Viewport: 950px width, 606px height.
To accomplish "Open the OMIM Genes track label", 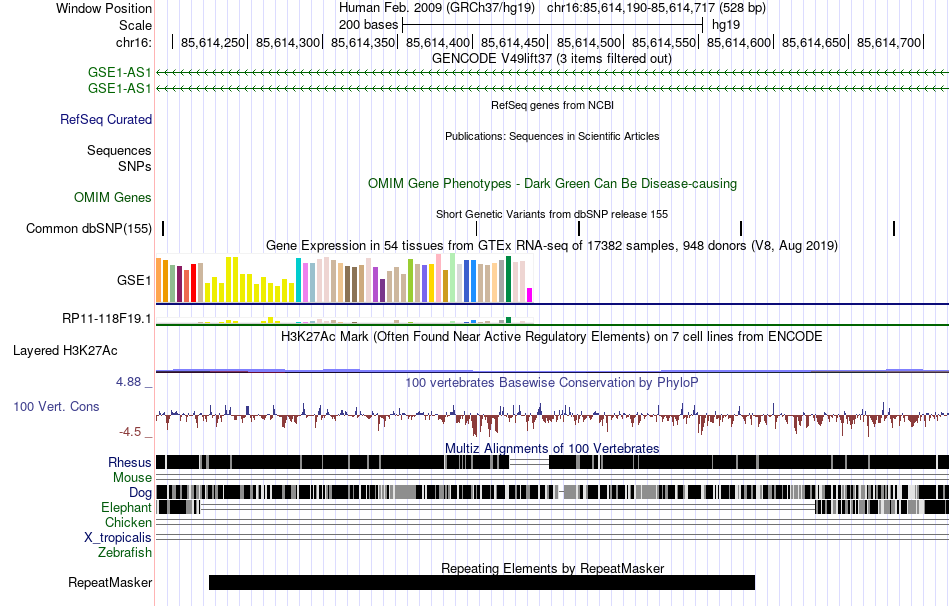I will point(113,198).
